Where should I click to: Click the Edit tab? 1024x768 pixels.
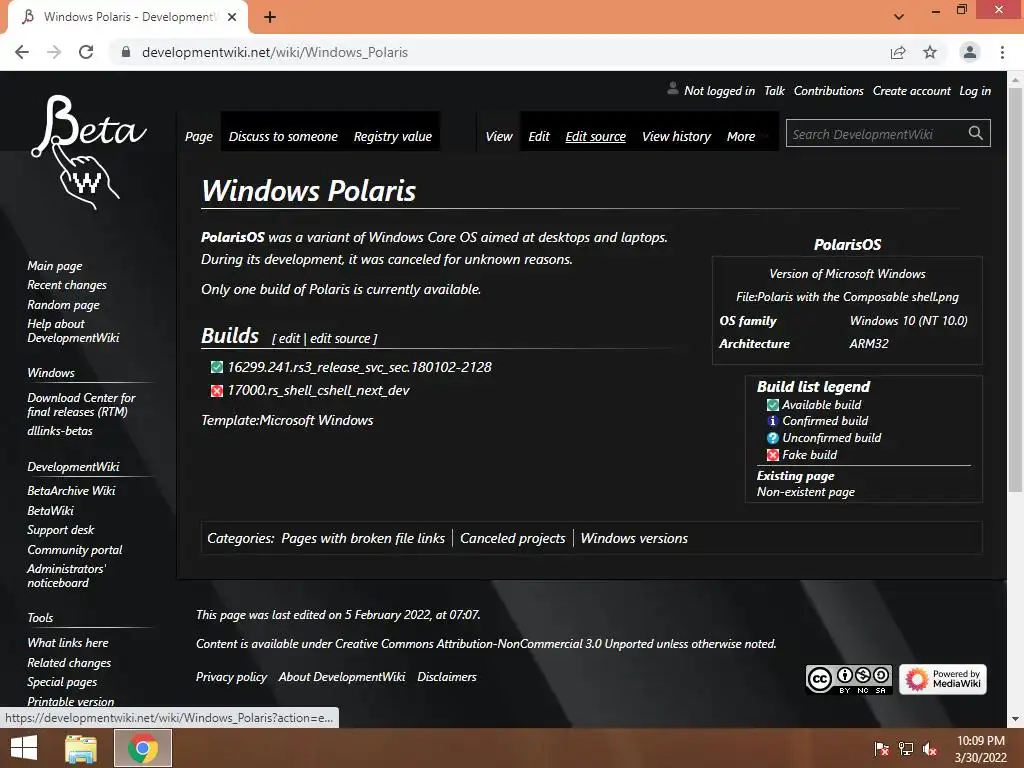[539, 136]
